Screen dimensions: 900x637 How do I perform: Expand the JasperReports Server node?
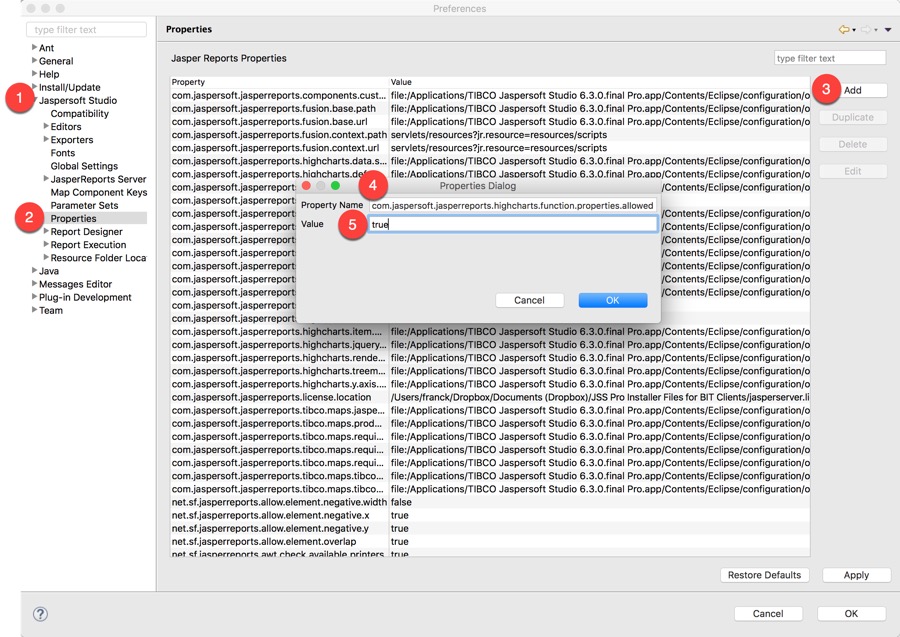coord(46,178)
